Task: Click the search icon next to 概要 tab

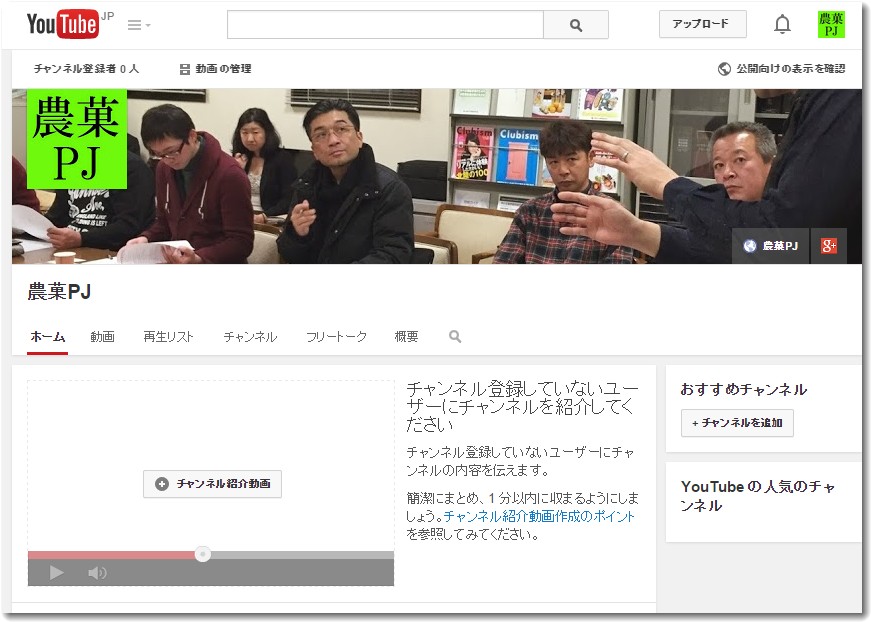Action: pyautogui.click(x=454, y=337)
